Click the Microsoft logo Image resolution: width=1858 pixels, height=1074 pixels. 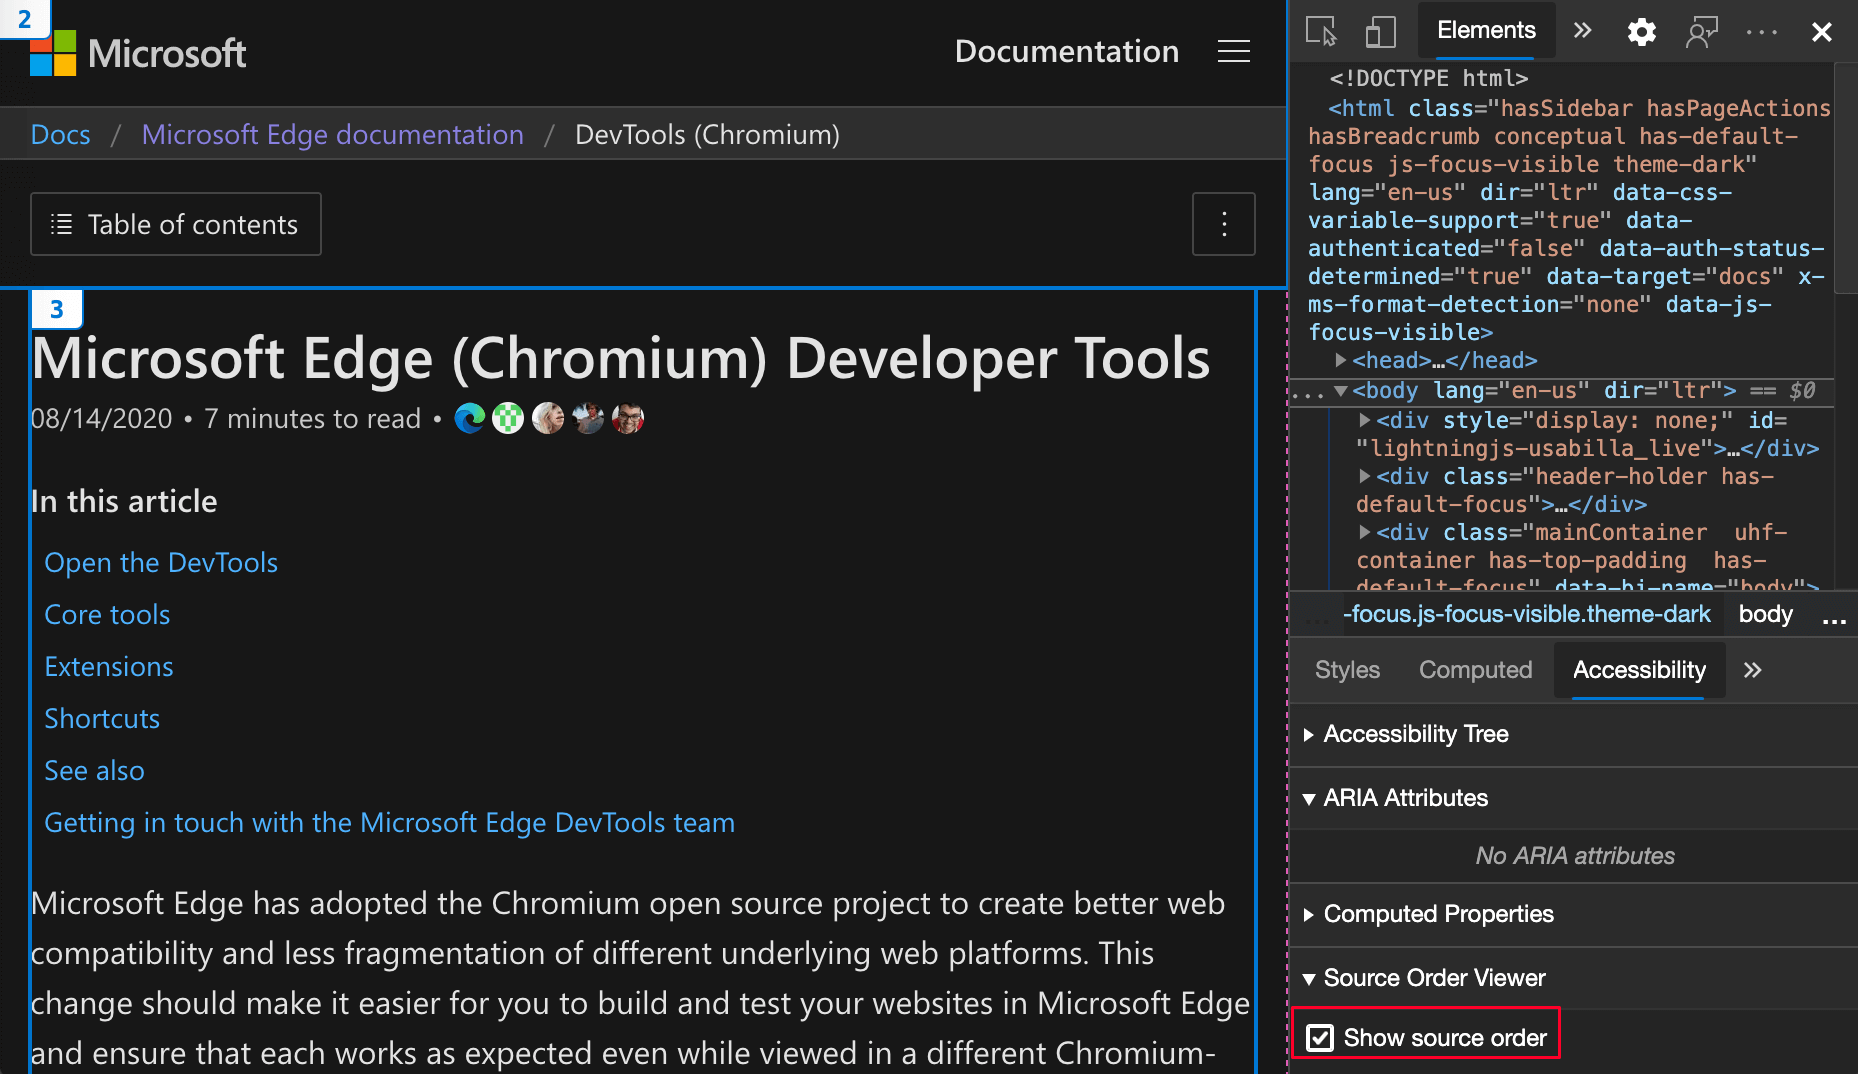(138, 53)
